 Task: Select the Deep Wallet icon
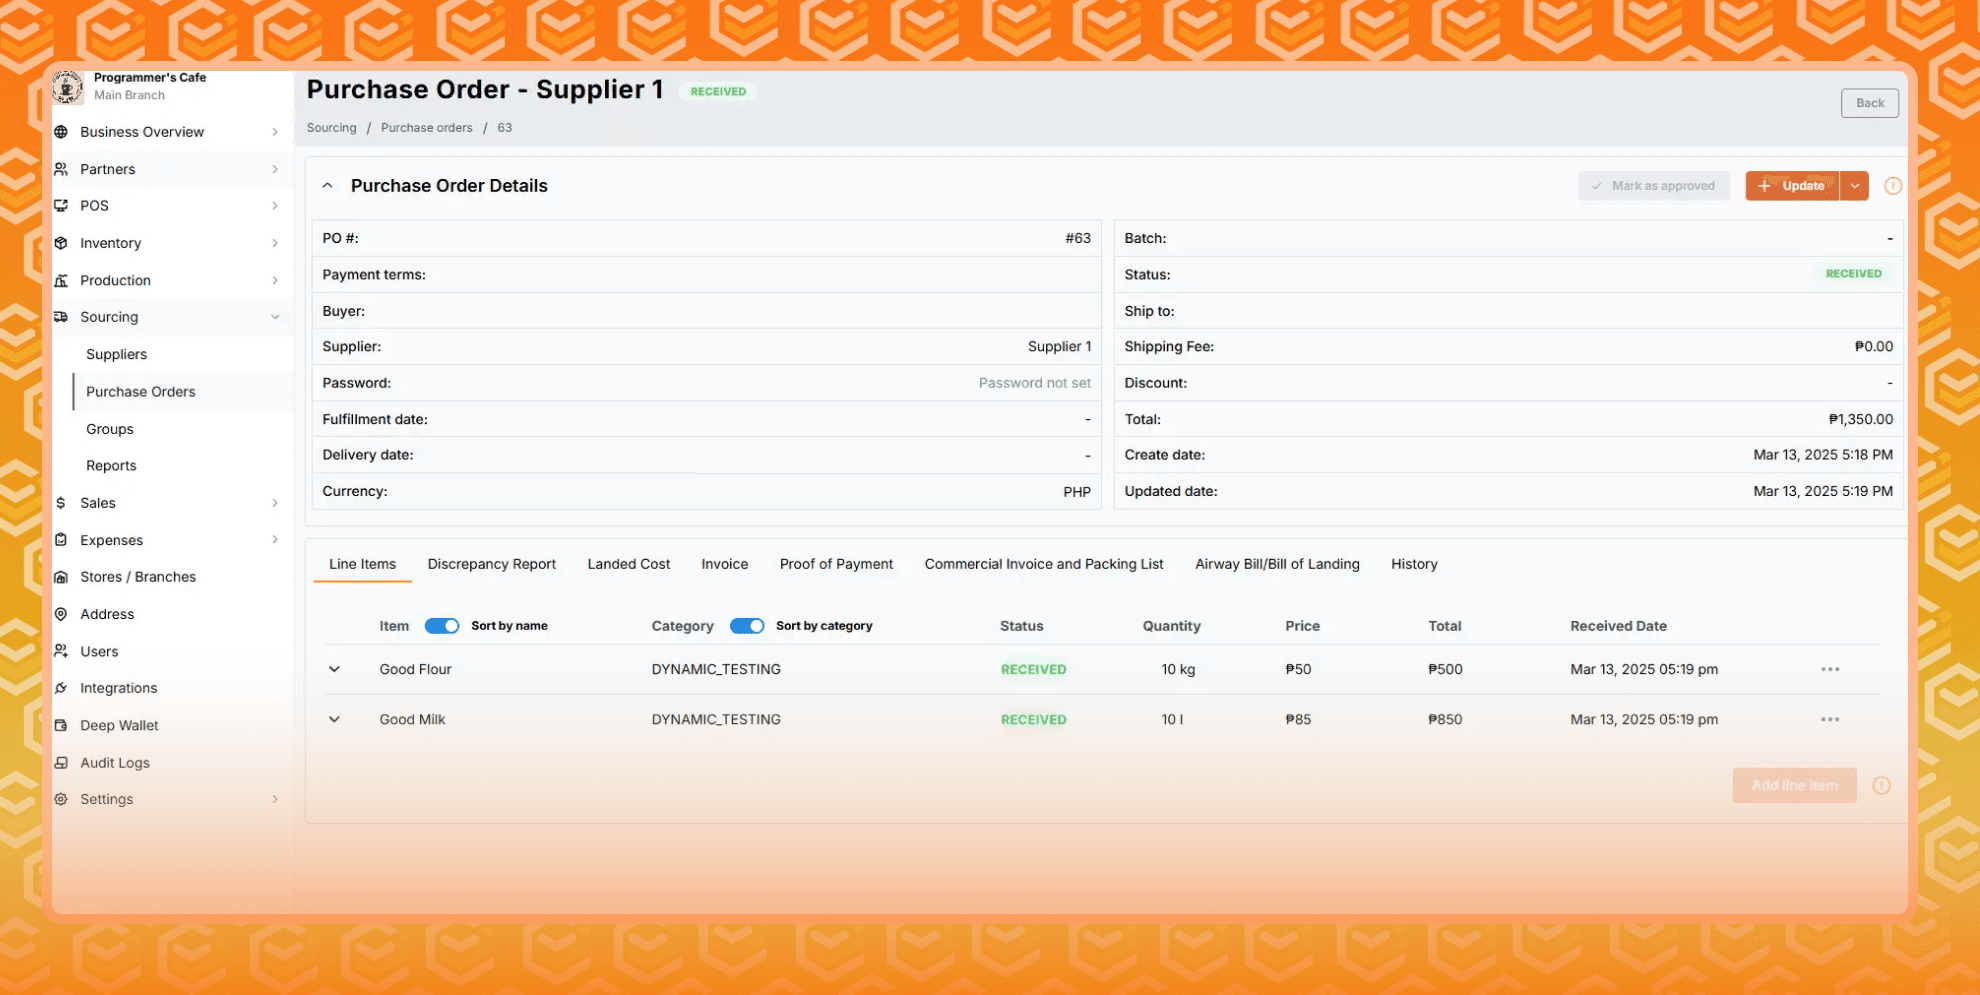(x=61, y=725)
